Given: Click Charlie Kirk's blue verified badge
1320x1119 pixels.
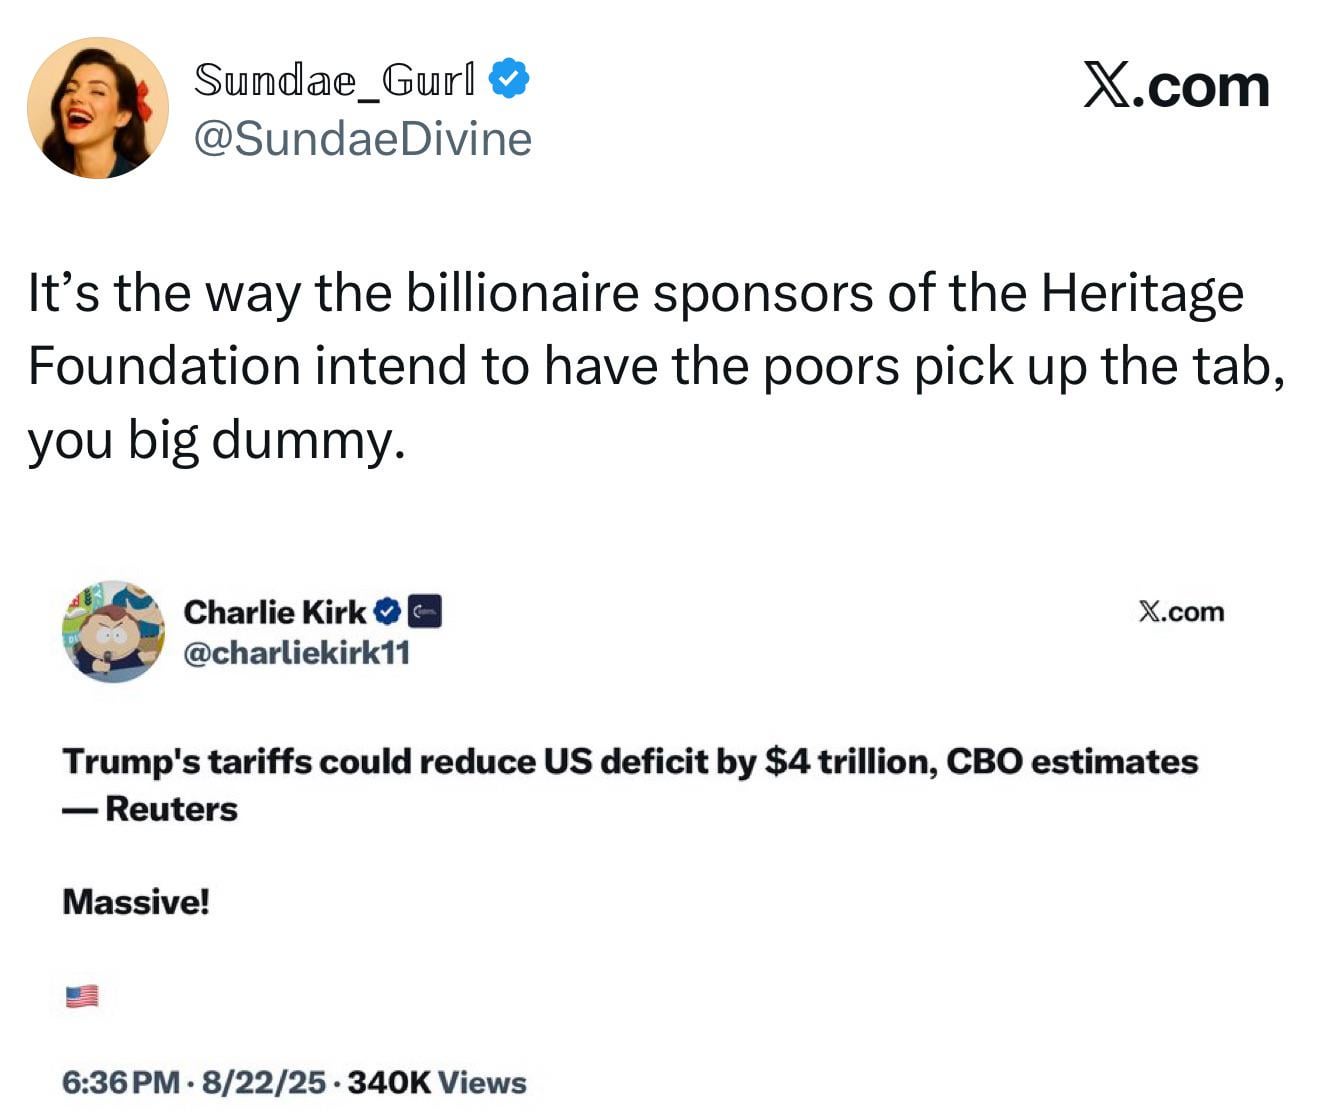Looking at the screenshot, I should pos(387,611).
